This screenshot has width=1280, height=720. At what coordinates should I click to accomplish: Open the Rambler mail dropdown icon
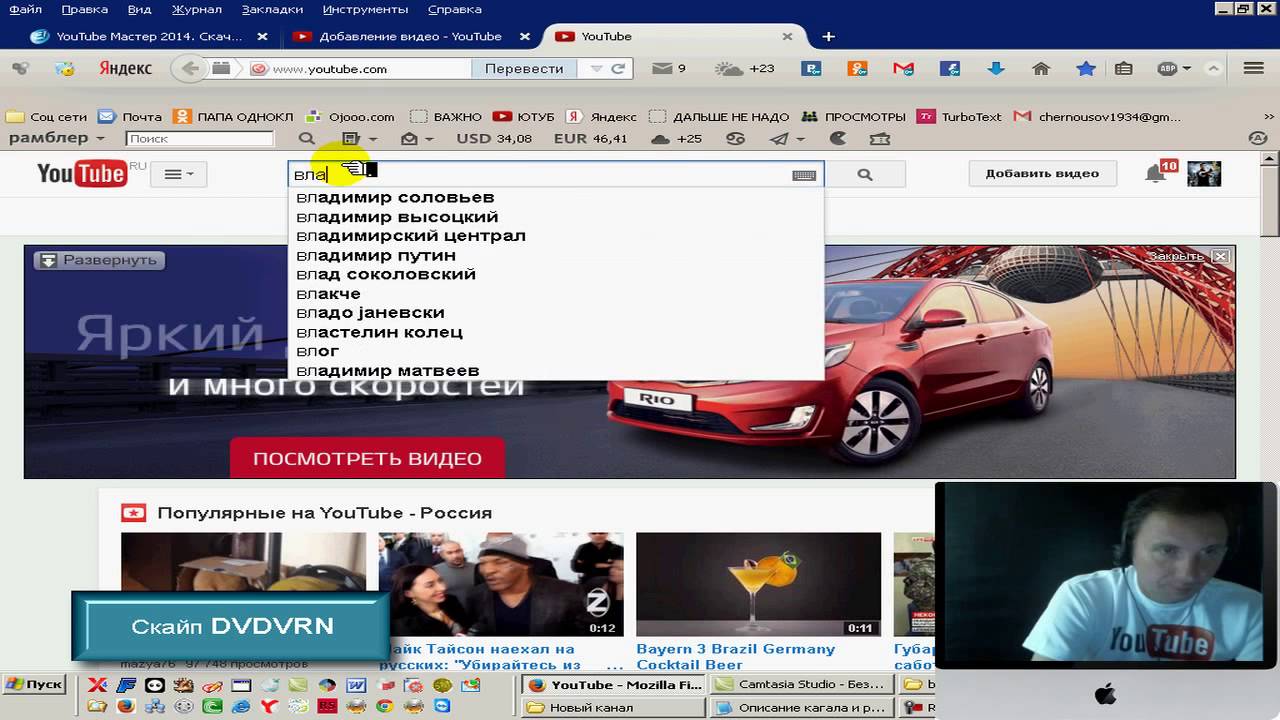point(416,139)
